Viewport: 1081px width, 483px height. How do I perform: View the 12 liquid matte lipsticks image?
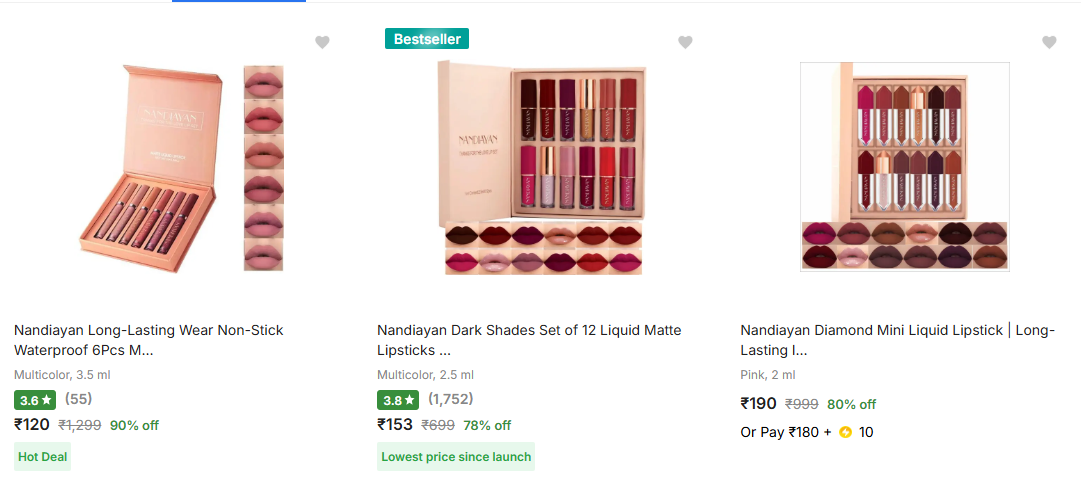click(539, 166)
